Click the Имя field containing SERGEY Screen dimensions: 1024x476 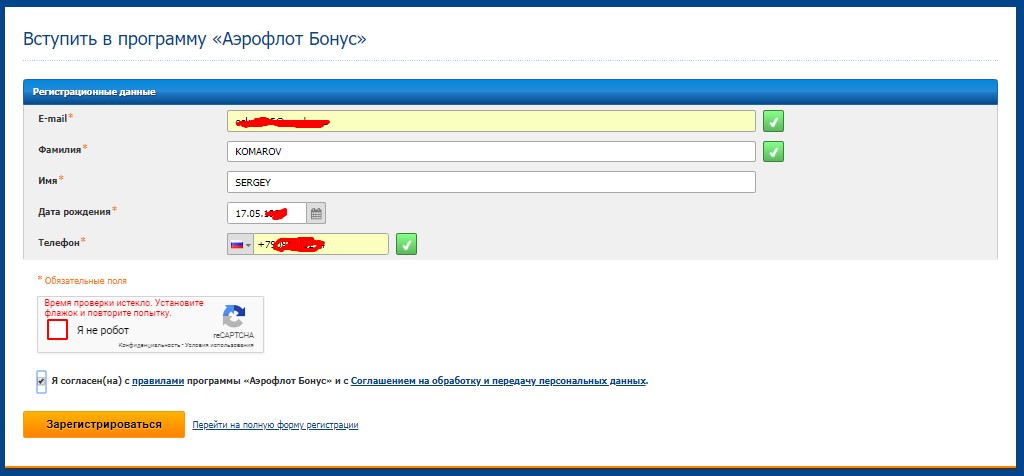tap(490, 182)
